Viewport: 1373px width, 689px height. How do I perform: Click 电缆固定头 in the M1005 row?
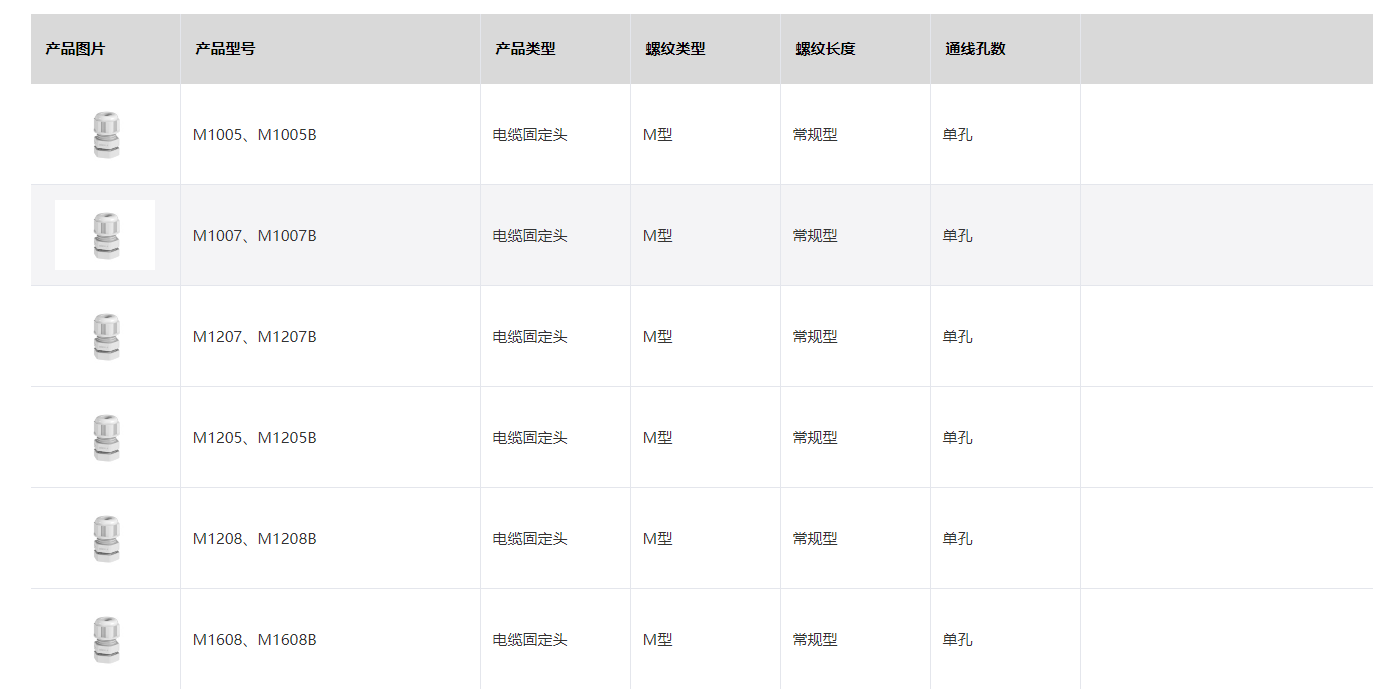[x=530, y=135]
